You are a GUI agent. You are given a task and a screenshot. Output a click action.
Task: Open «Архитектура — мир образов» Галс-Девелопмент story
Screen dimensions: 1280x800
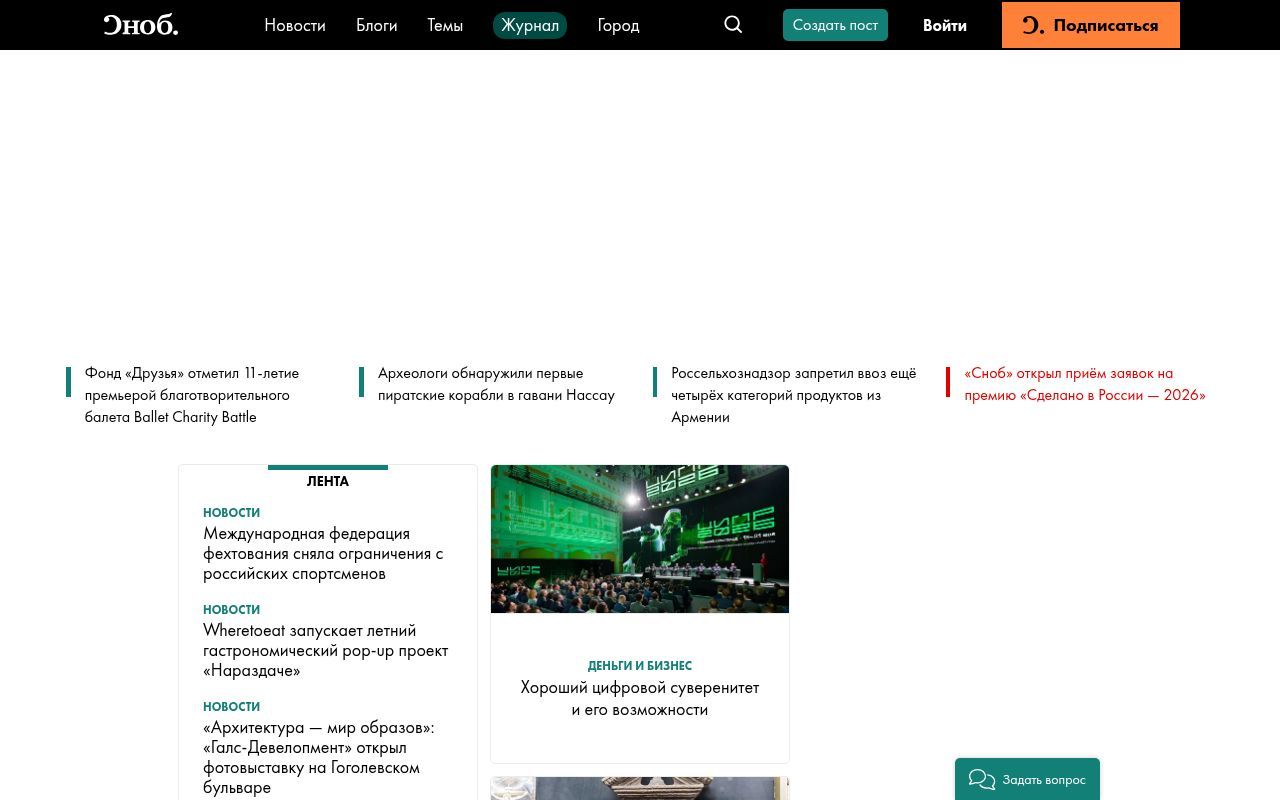(x=318, y=757)
